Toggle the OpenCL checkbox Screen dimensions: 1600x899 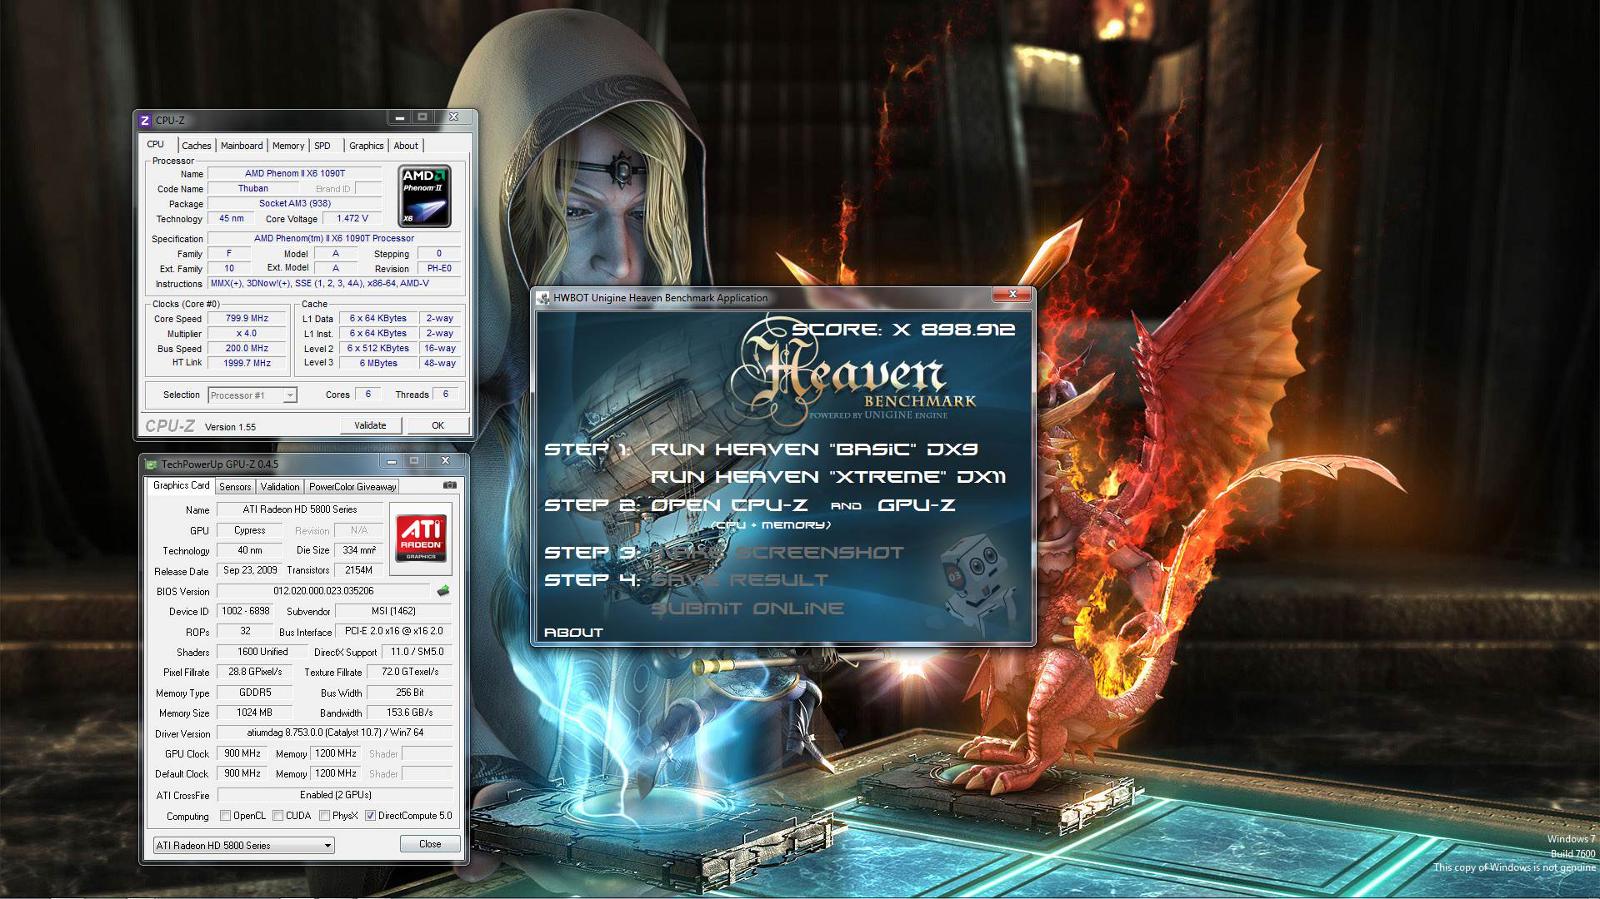pyautogui.click(x=225, y=816)
